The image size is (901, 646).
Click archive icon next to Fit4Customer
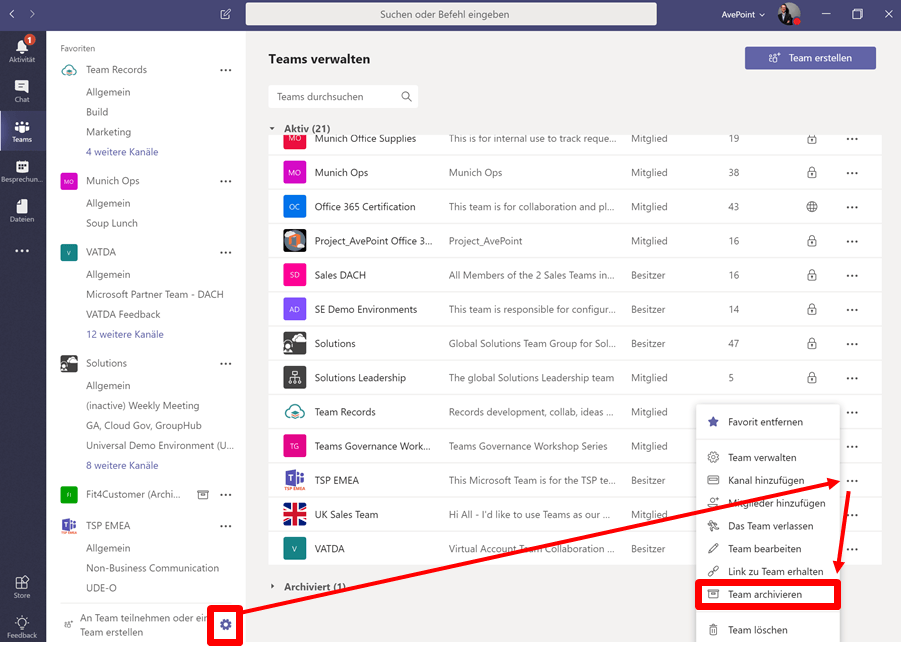click(203, 494)
